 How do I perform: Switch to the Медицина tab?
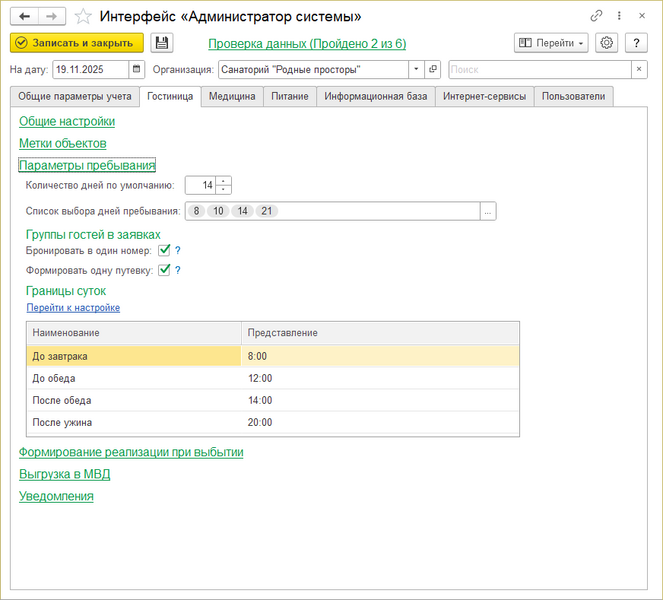pyautogui.click(x=232, y=97)
